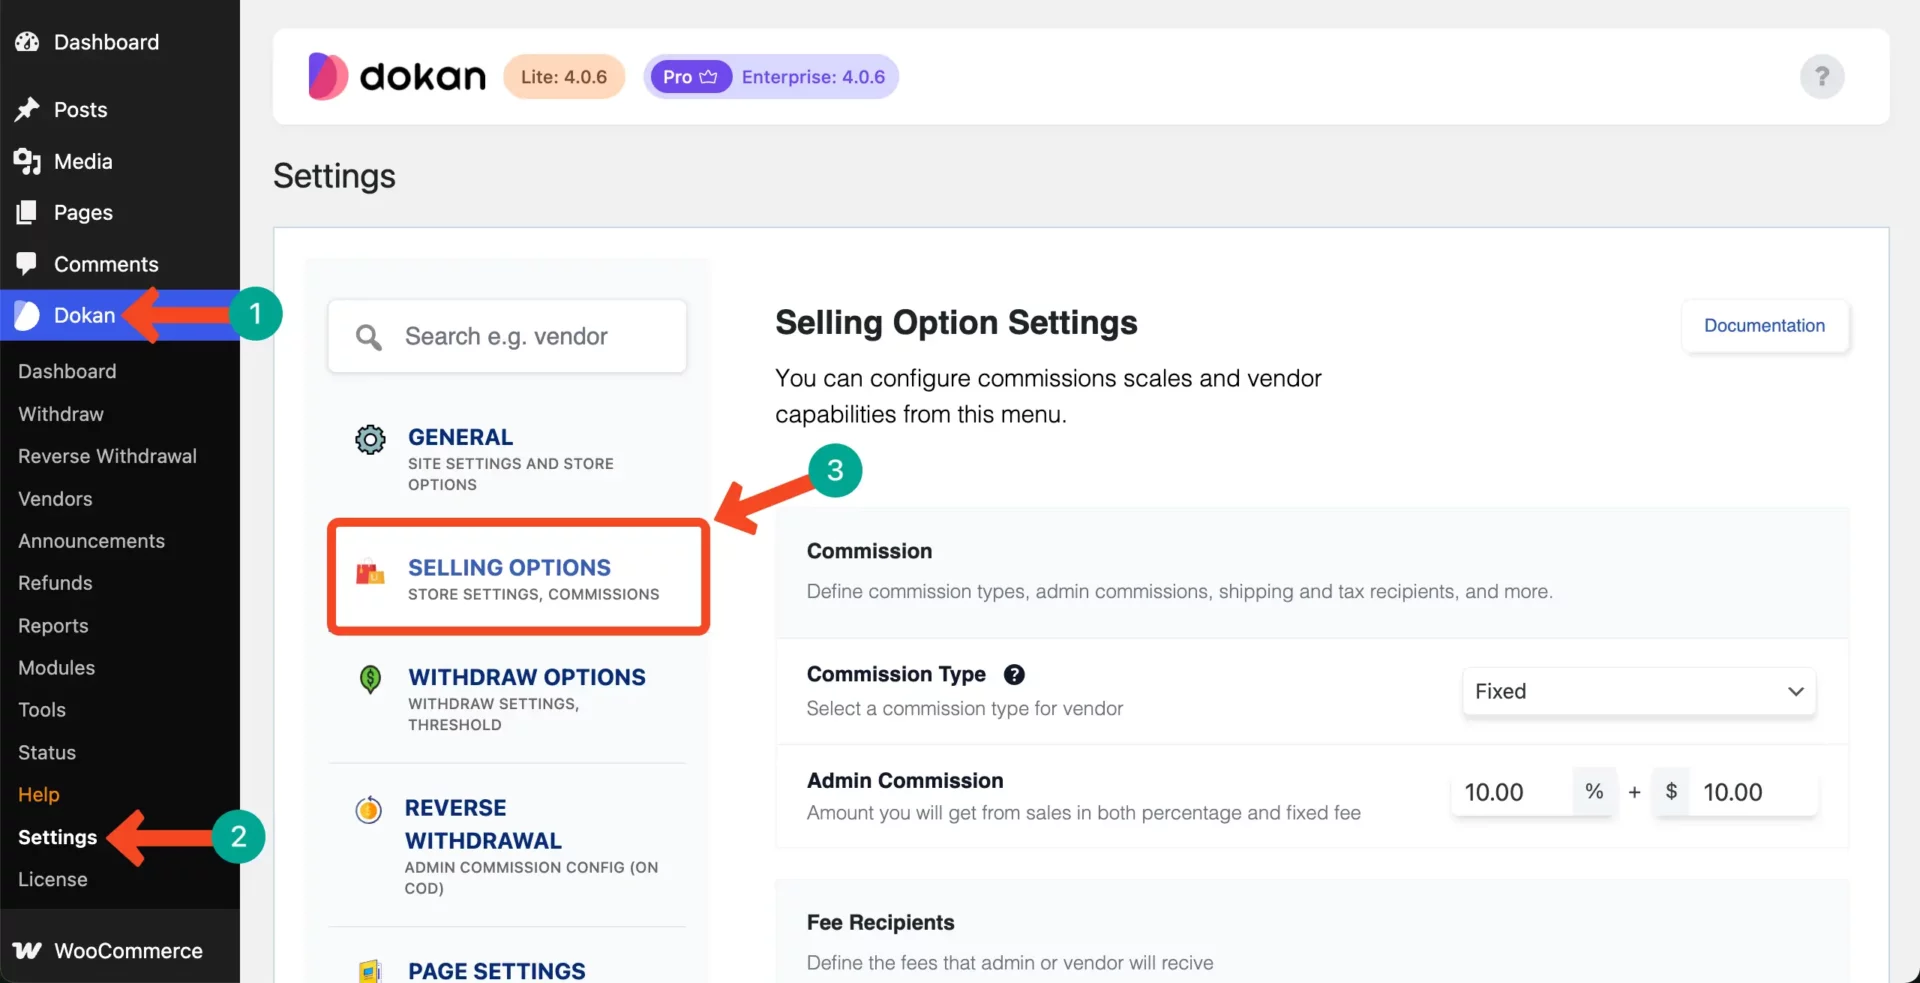1920x983 pixels.
Task: Open Dokan Dashboard submenu item
Action: point(67,371)
